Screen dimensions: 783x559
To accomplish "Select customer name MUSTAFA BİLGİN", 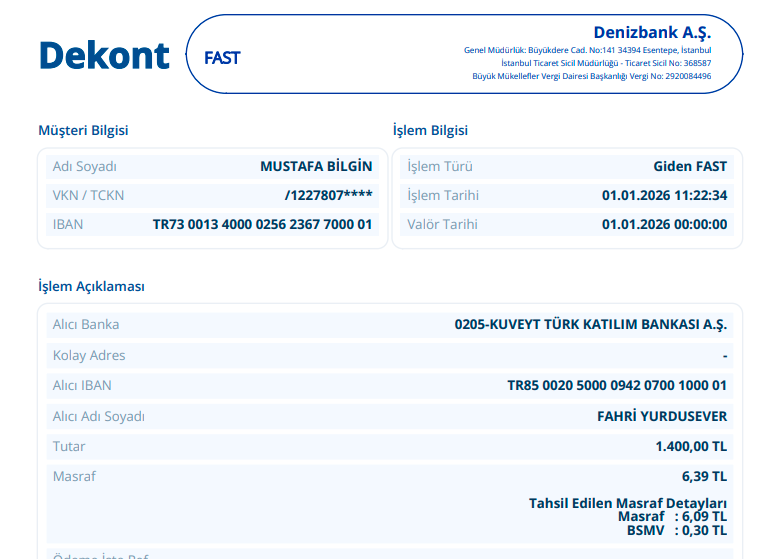I will (x=316, y=166).
